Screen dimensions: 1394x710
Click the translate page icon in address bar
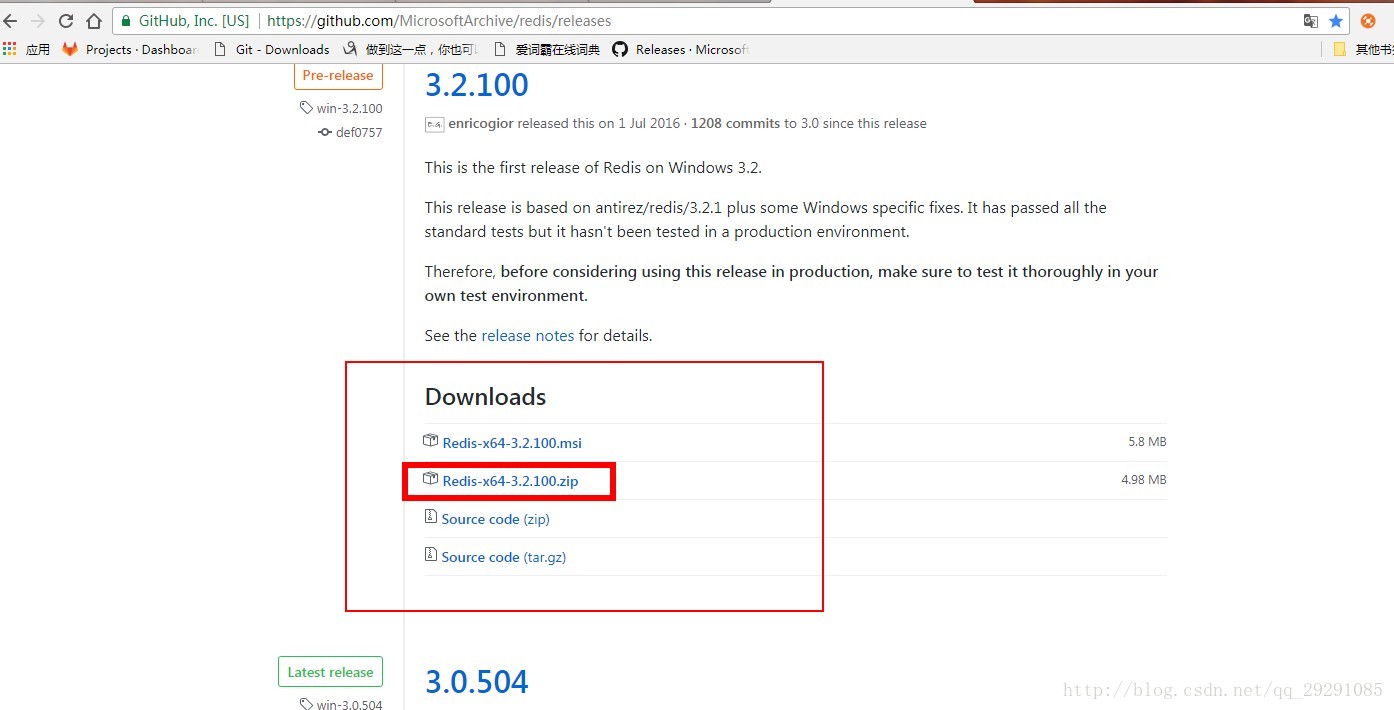(x=1311, y=20)
